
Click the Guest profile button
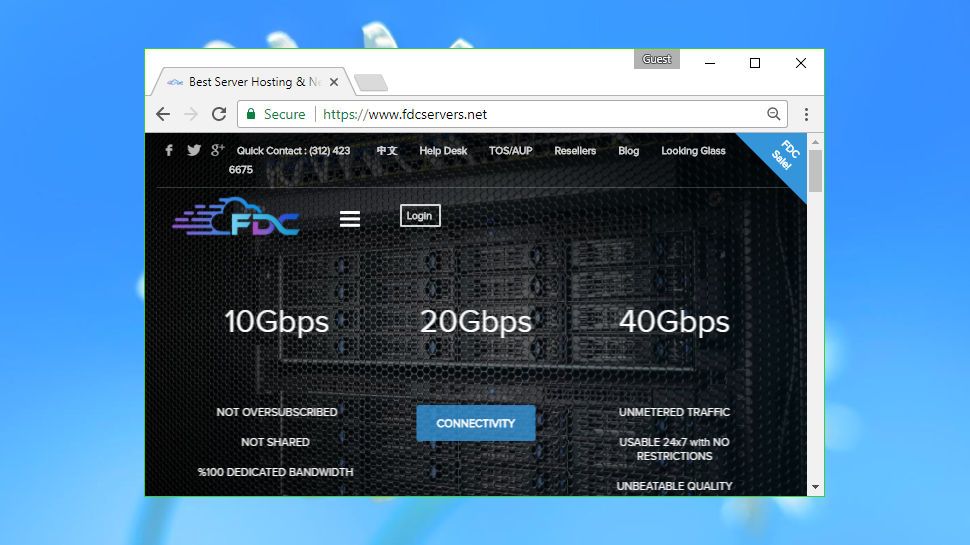pos(656,59)
